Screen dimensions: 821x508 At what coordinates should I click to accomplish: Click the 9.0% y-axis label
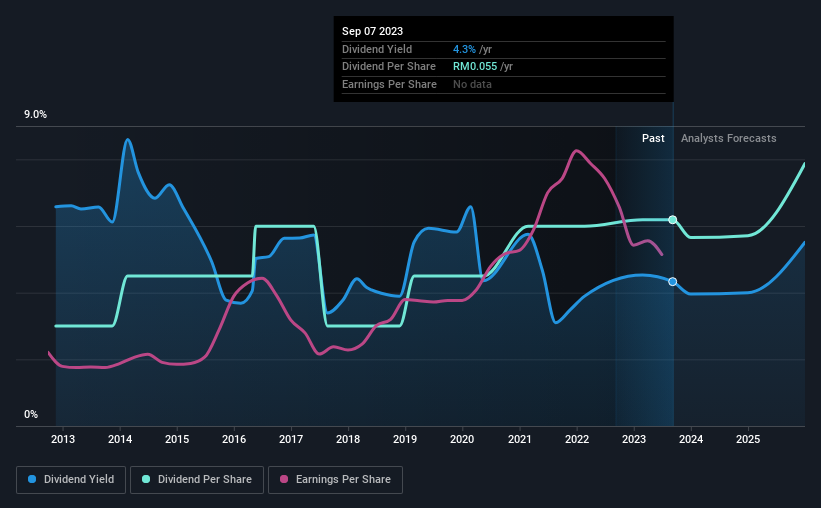[35, 115]
